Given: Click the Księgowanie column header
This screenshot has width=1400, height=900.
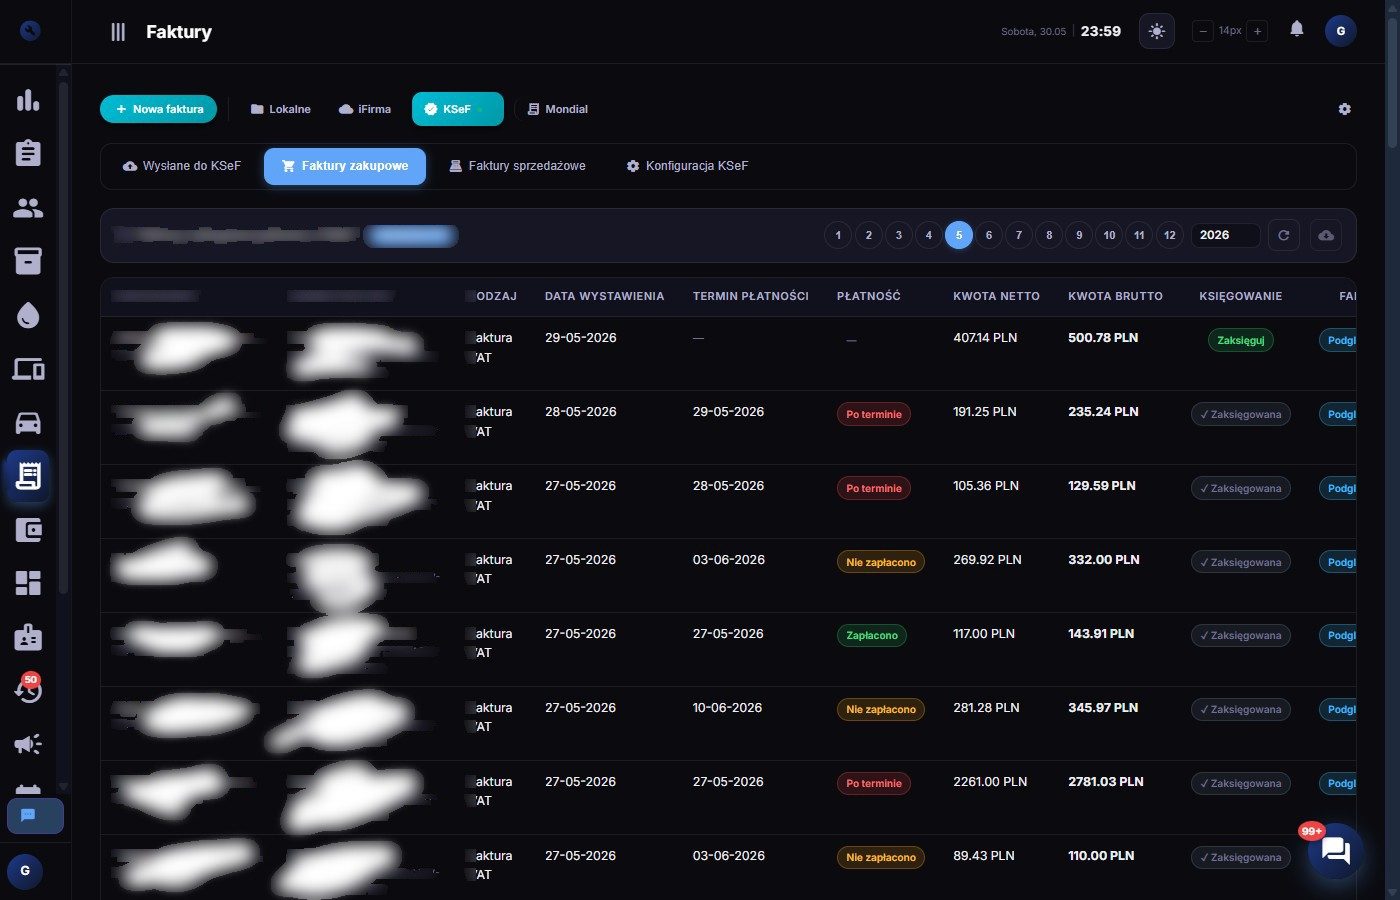Looking at the screenshot, I should point(1240,296).
